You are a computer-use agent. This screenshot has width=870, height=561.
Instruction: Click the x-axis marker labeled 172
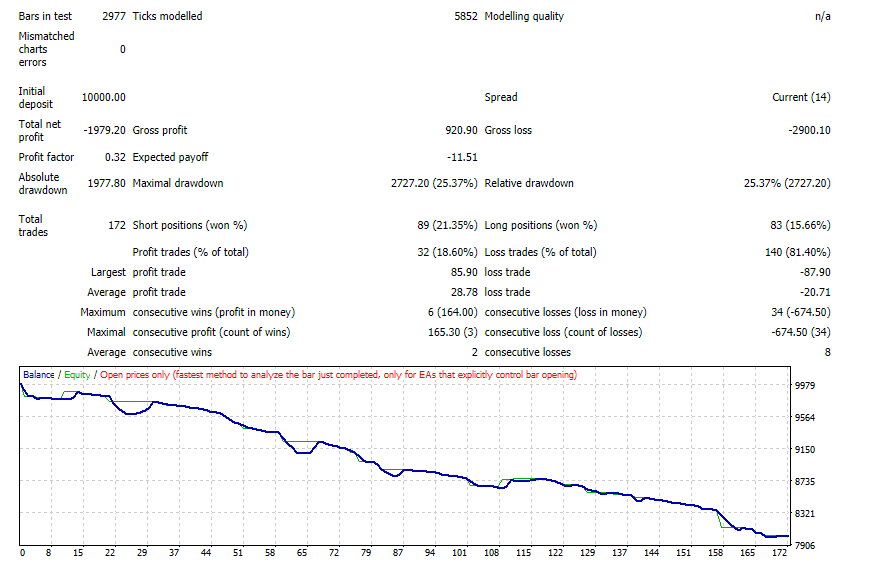pyautogui.click(x=780, y=553)
